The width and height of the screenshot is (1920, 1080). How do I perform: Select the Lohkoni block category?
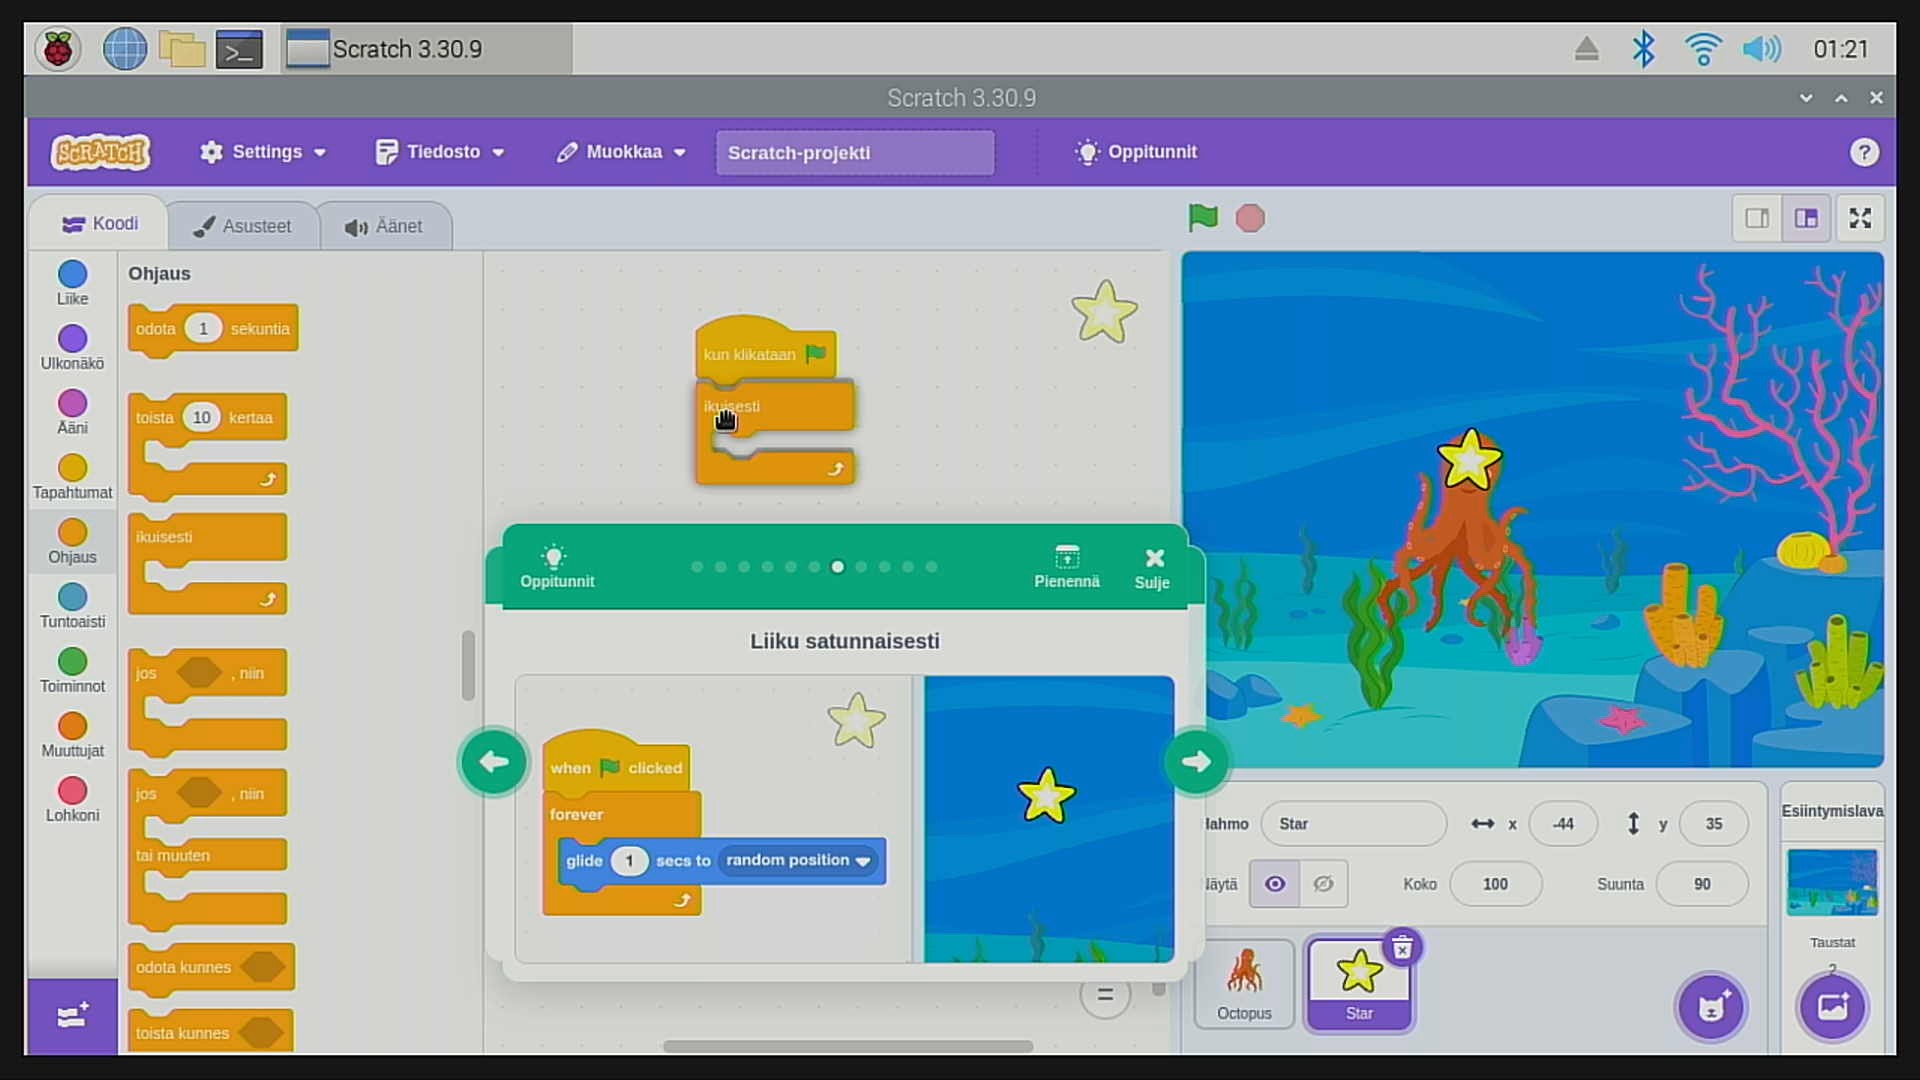click(72, 800)
